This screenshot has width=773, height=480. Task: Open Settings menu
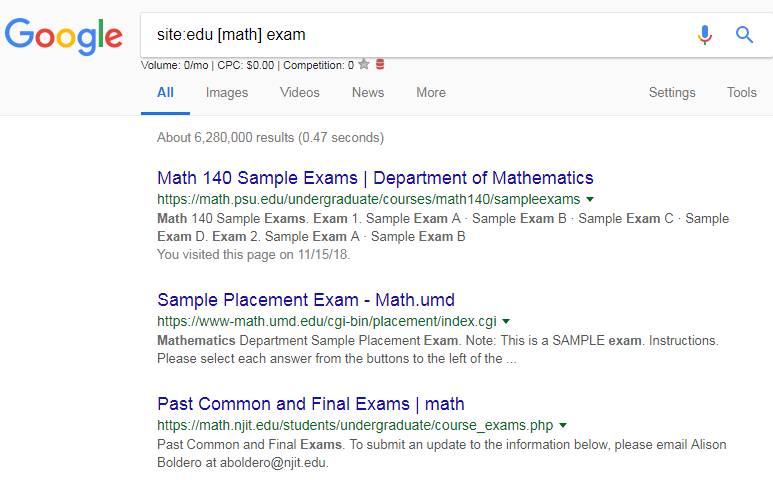point(672,93)
